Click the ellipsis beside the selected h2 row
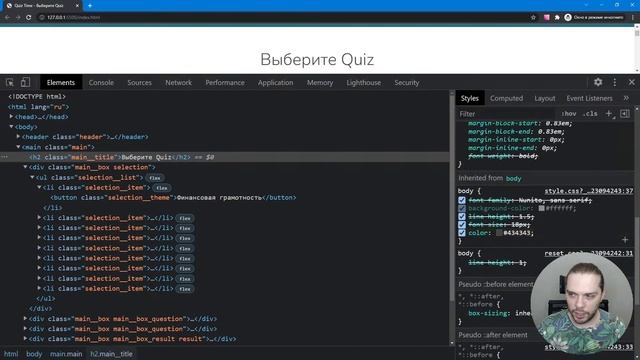The width and height of the screenshot is (640, 360). pos(4,157)
